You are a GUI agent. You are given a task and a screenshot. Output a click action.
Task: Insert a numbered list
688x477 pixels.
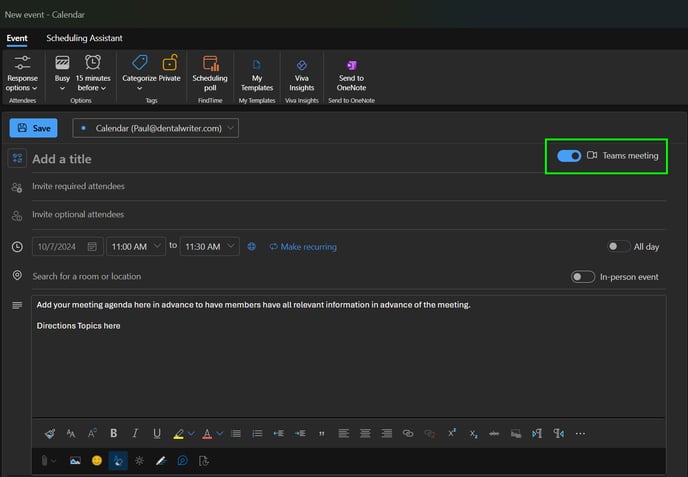point(257,434)
